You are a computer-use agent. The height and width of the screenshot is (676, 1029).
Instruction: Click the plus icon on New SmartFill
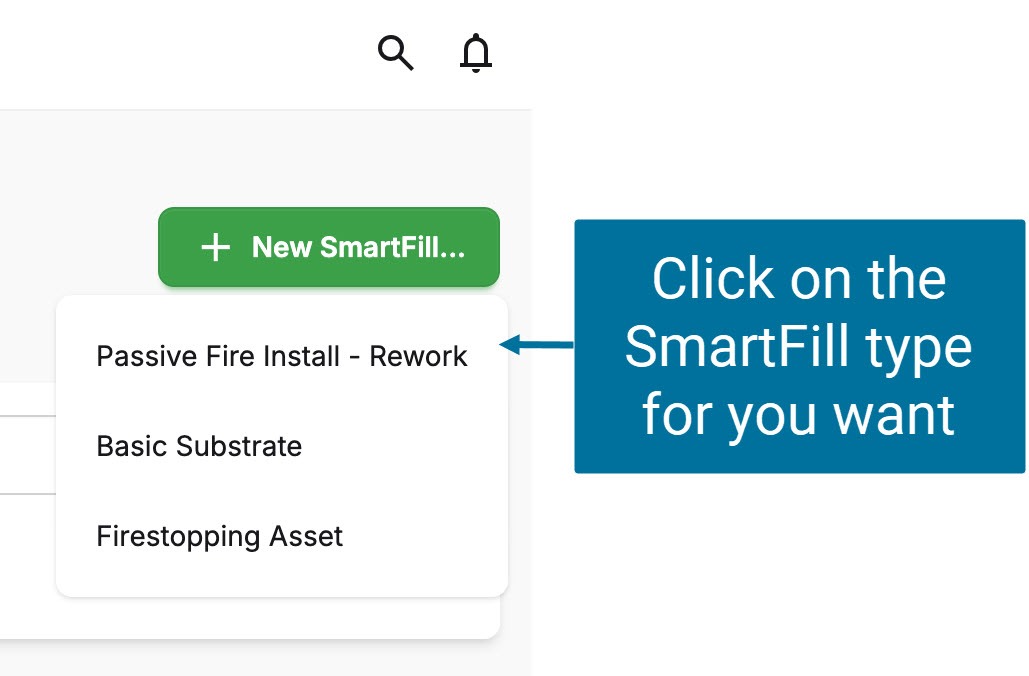(x=215, y=248)
